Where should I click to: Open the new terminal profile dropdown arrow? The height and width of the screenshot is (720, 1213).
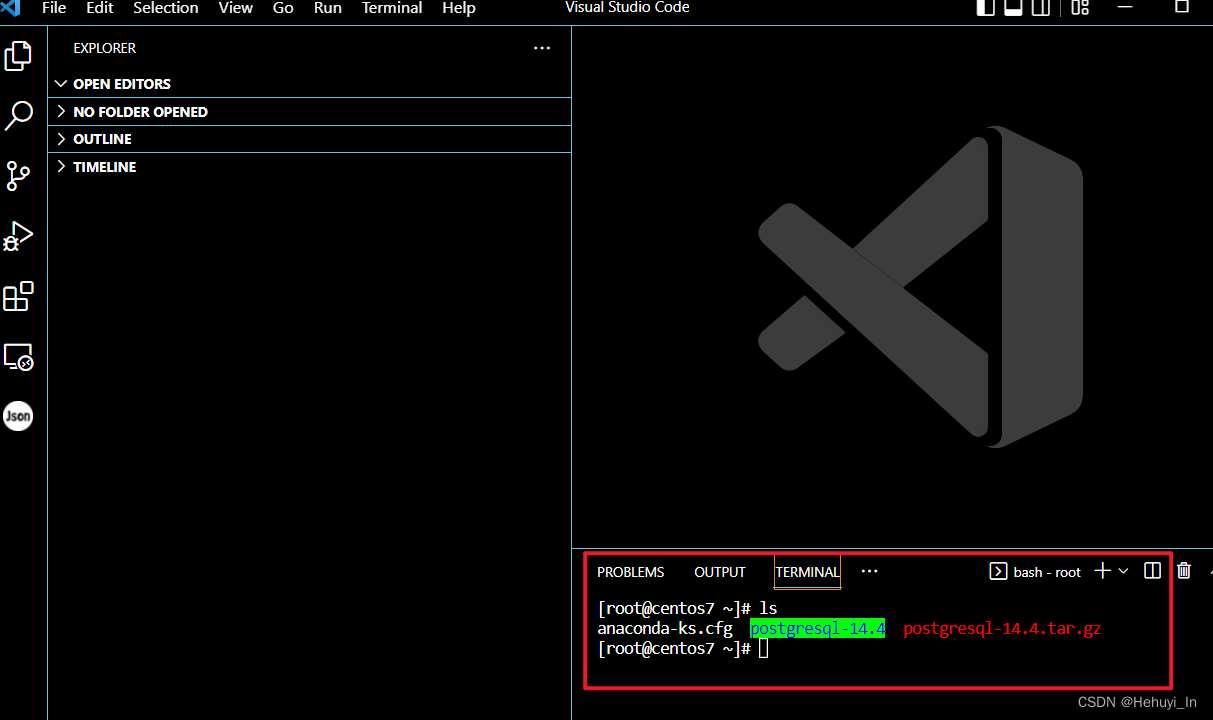point(1123,570)
